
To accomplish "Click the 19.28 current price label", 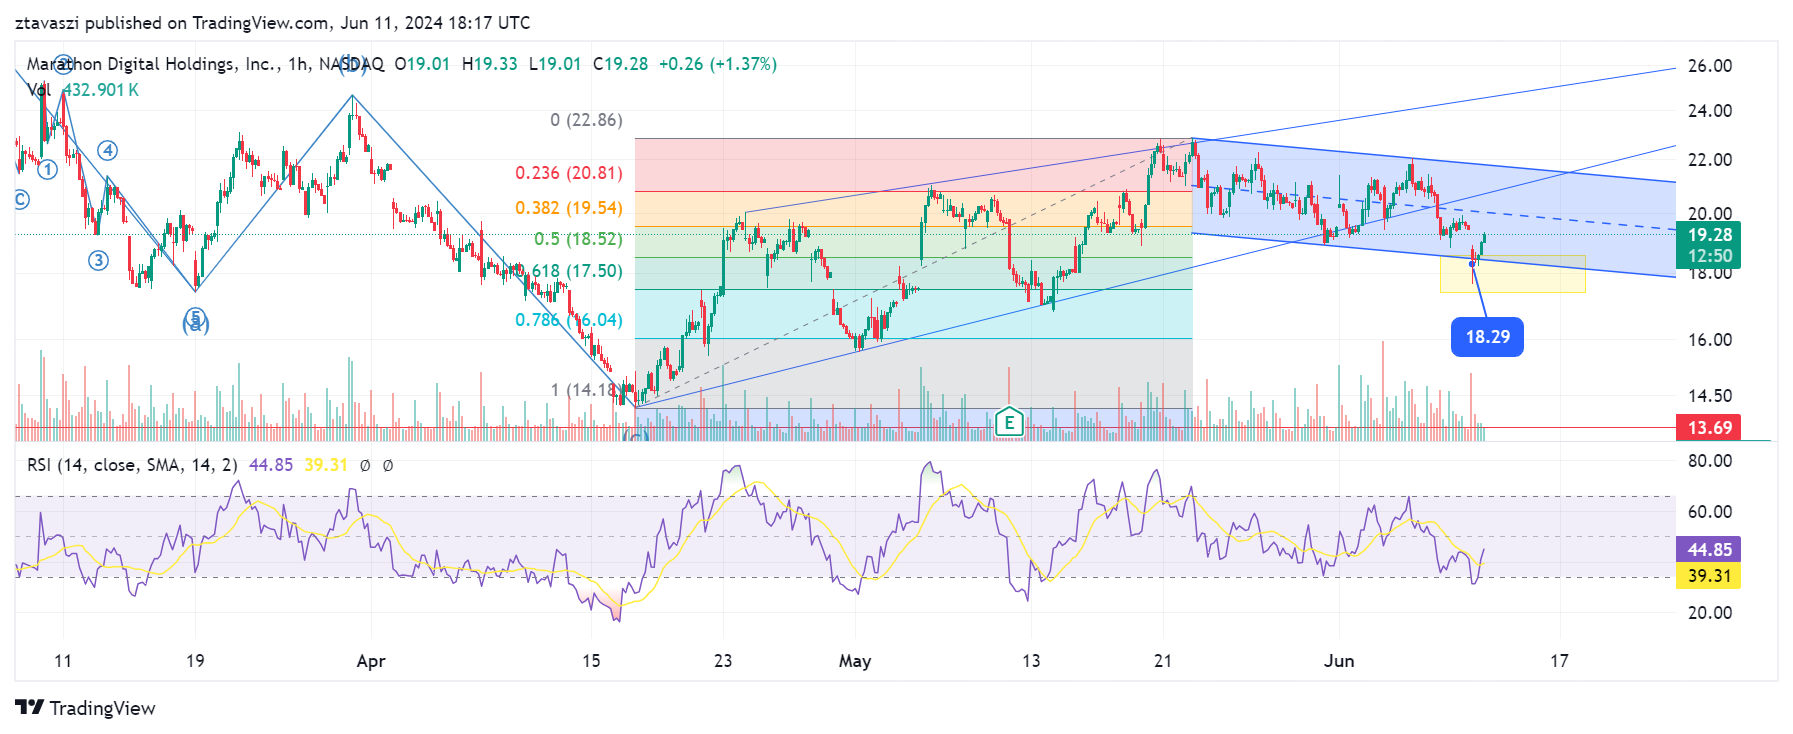I will point(1709,235).
